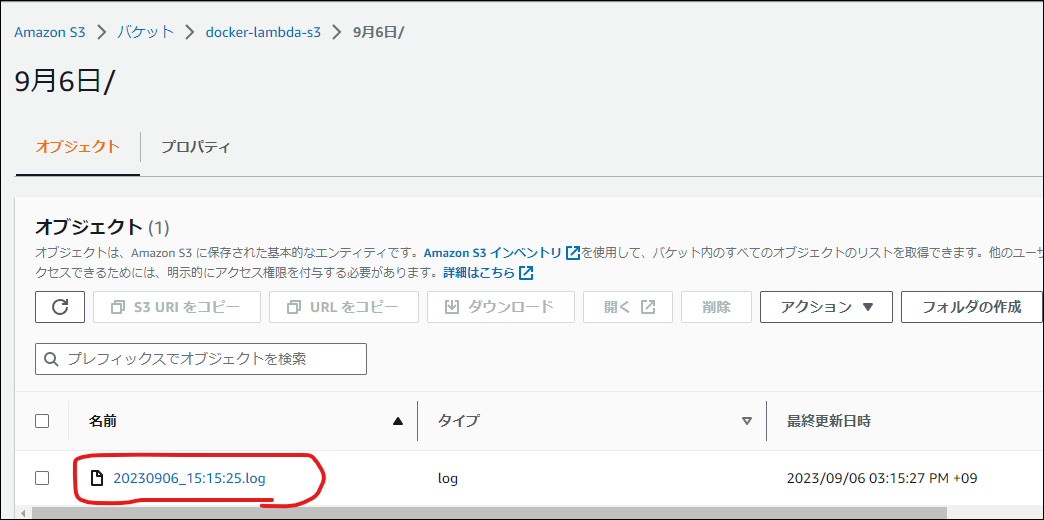Go to バケット breadcrumb link

[146, 32]
